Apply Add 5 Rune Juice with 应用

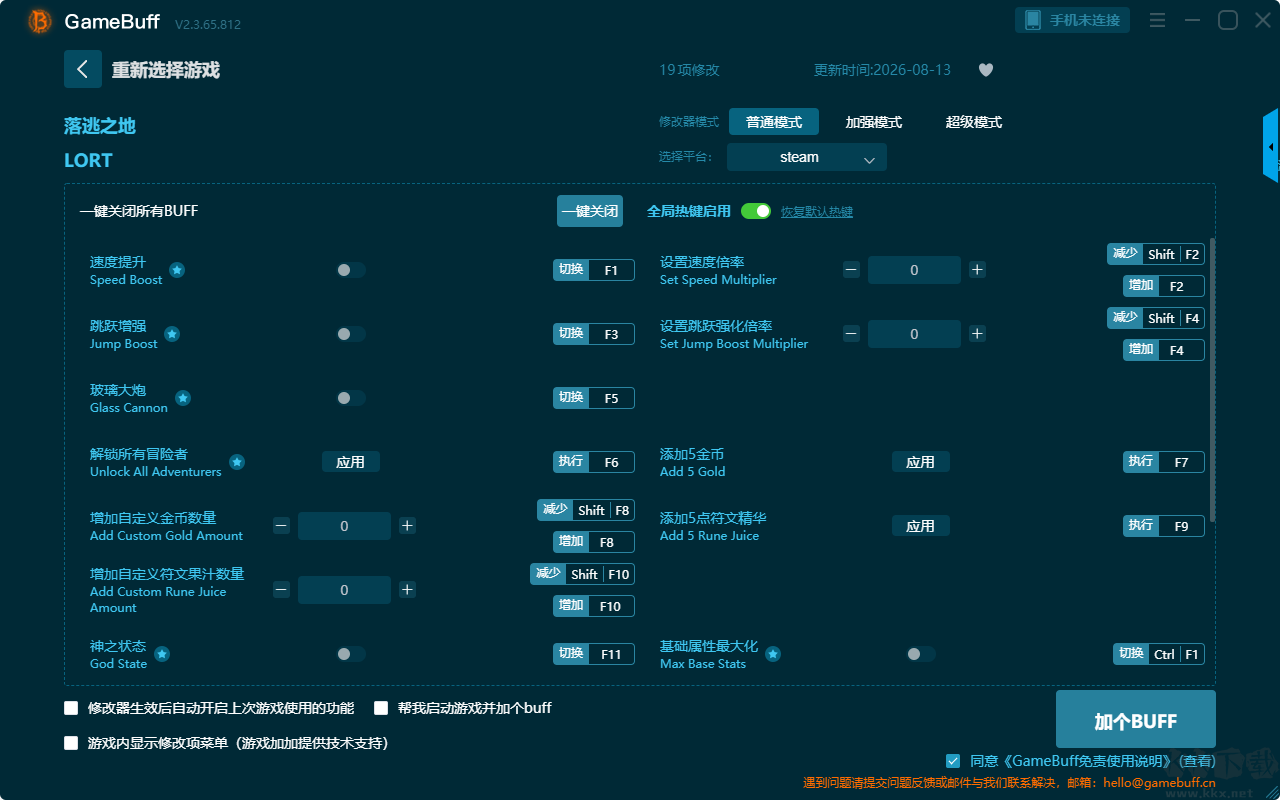[x=921, y=526]
